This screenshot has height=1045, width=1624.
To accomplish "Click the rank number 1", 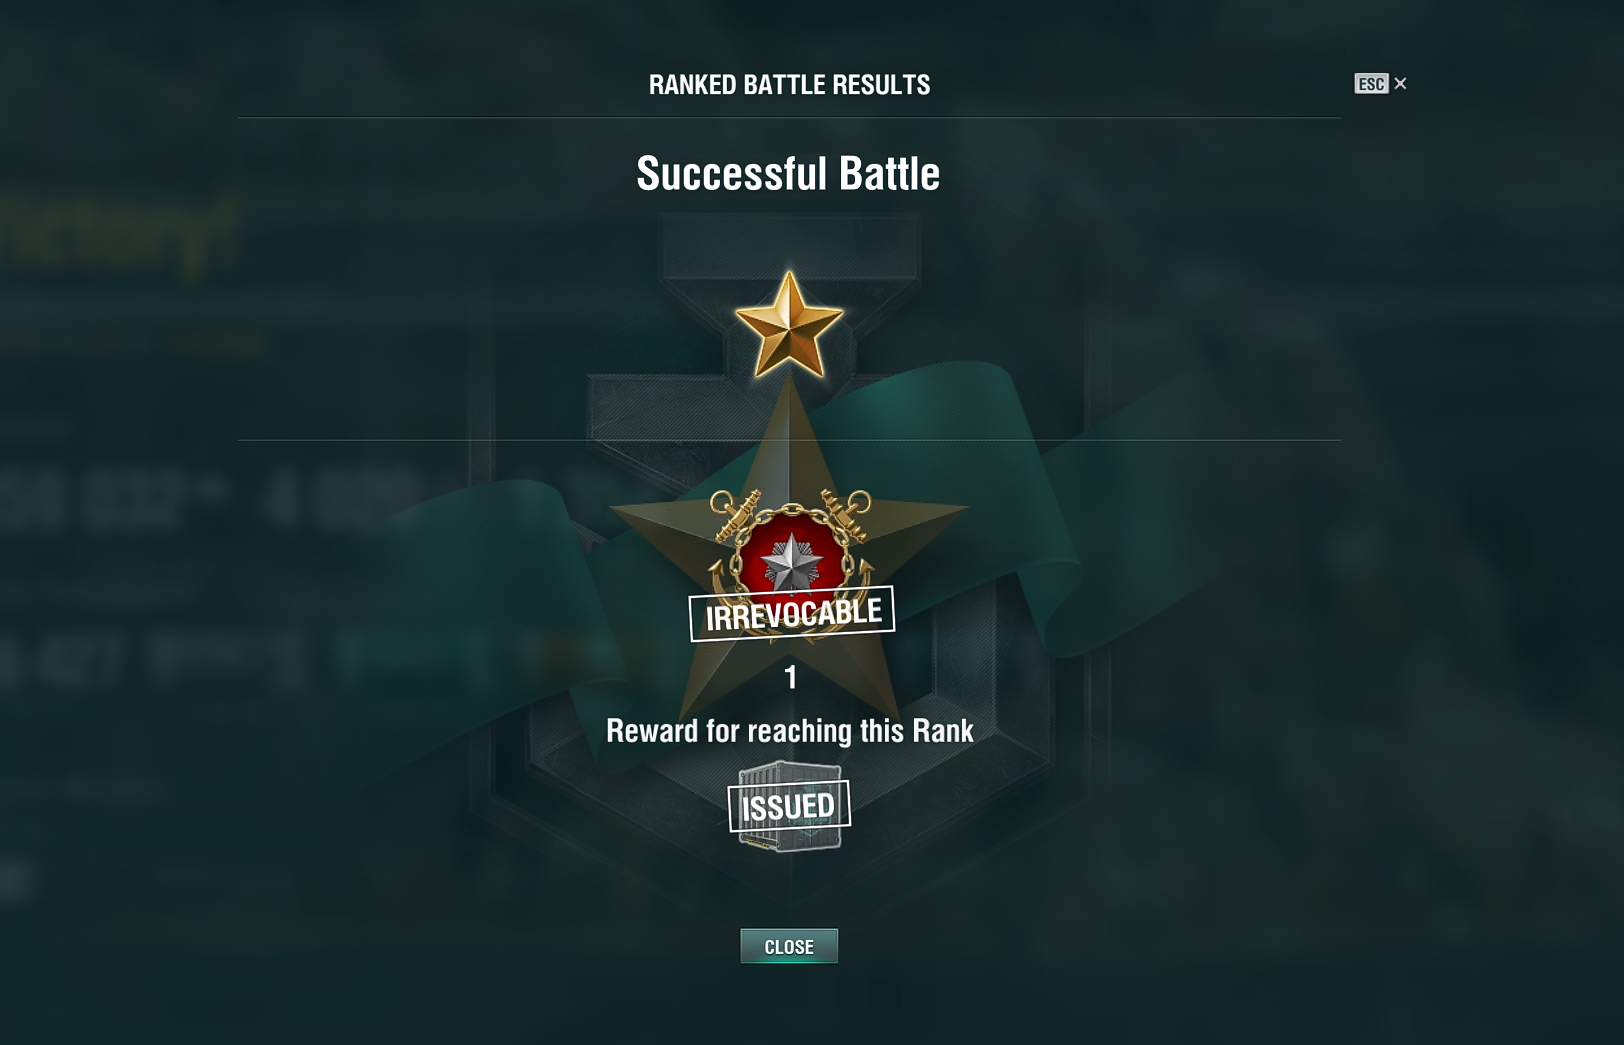I will (790, 678).
